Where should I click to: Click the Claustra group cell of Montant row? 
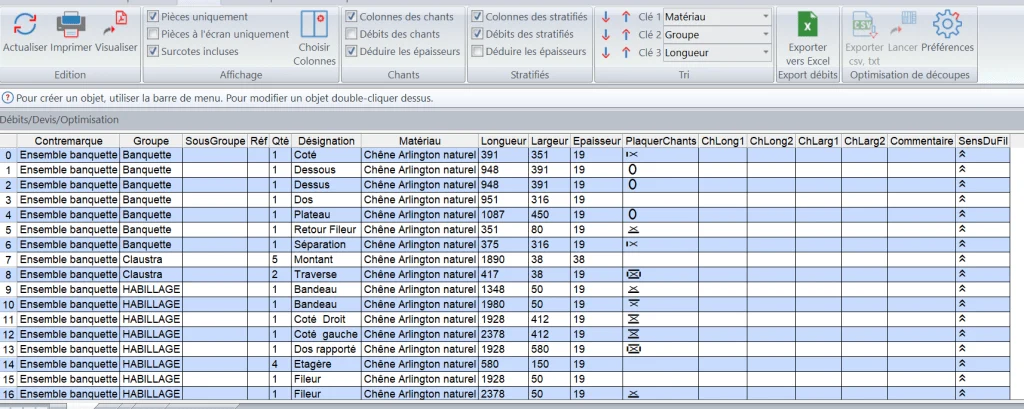coord(151,259)
